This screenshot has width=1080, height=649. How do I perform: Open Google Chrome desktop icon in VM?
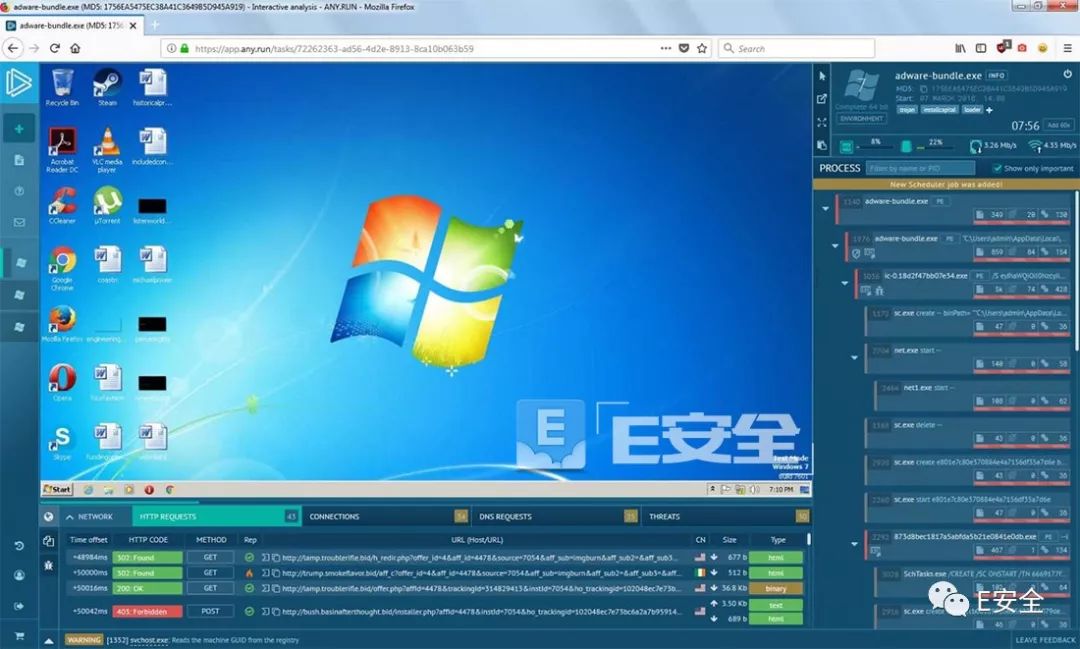pos(62,269)
